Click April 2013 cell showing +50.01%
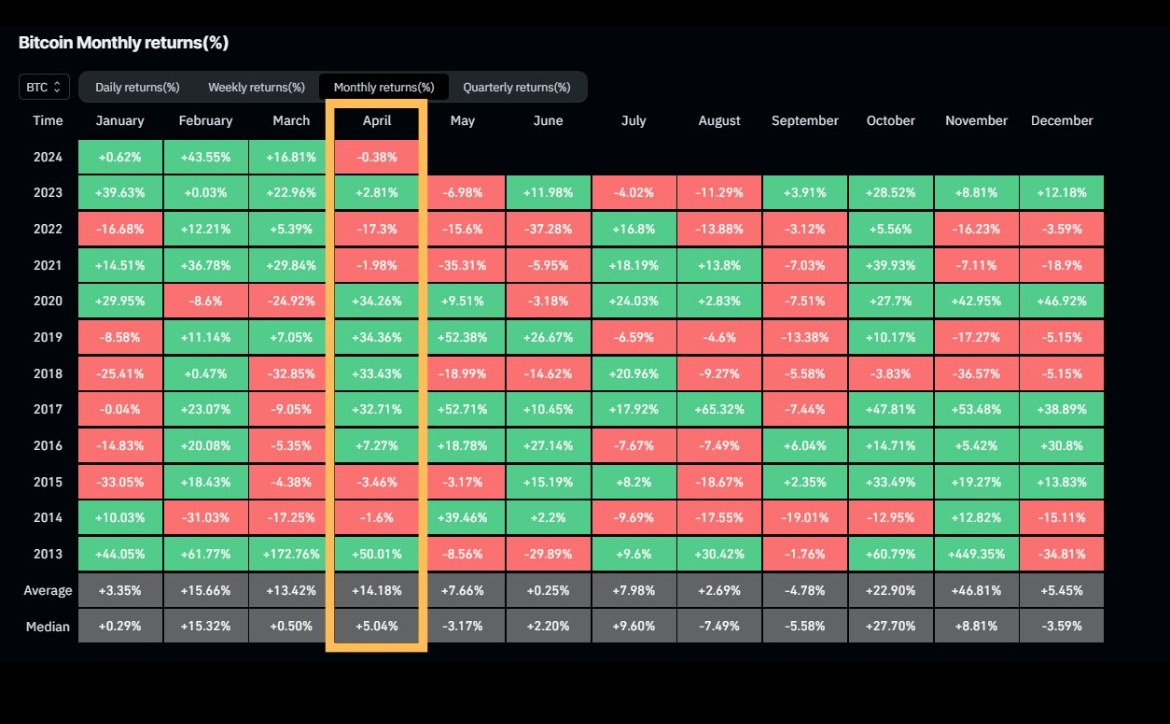Image resolution: width=1170 pixels, height=724 pixels. (377, 554)
